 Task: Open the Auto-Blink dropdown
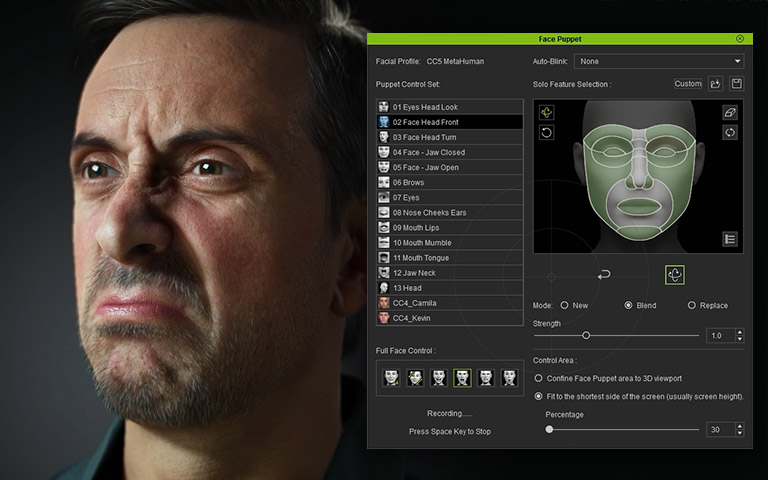point(658,61)
